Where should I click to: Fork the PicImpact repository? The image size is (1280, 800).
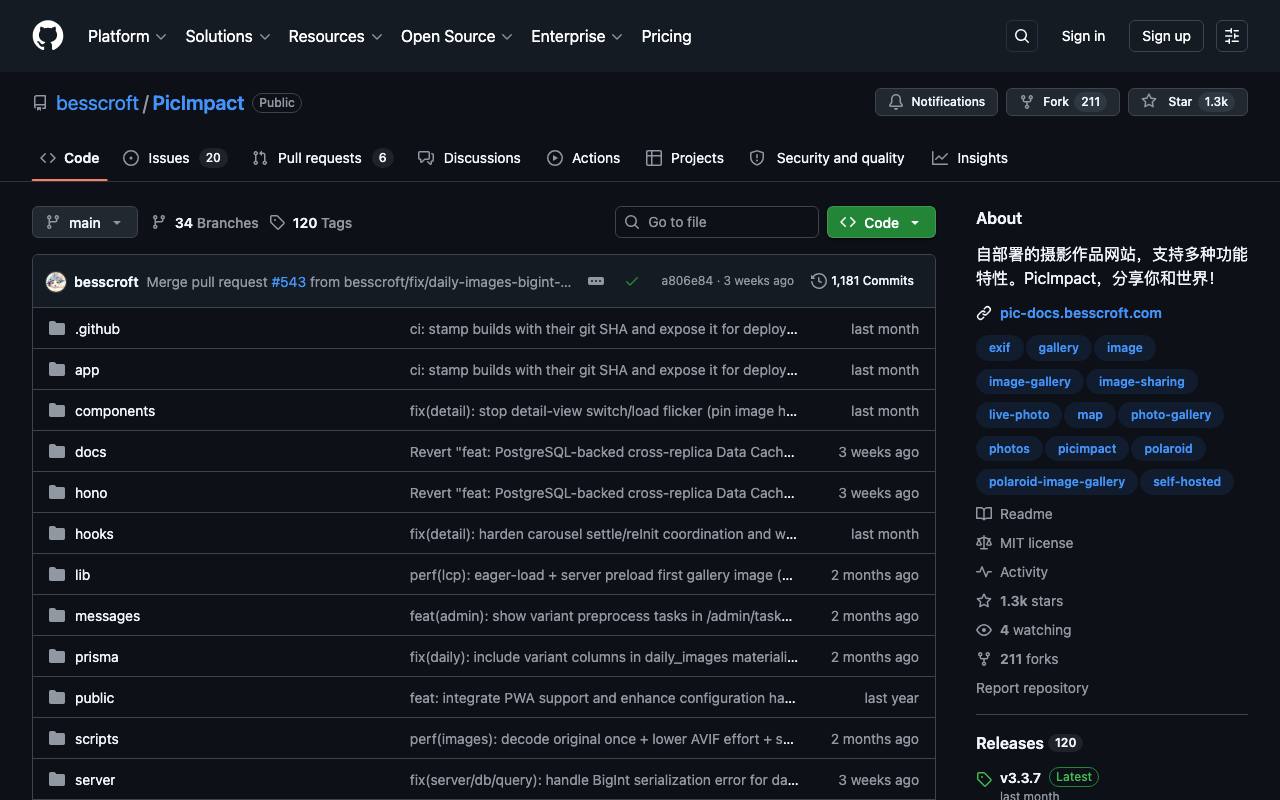(x=1063, y=102)
